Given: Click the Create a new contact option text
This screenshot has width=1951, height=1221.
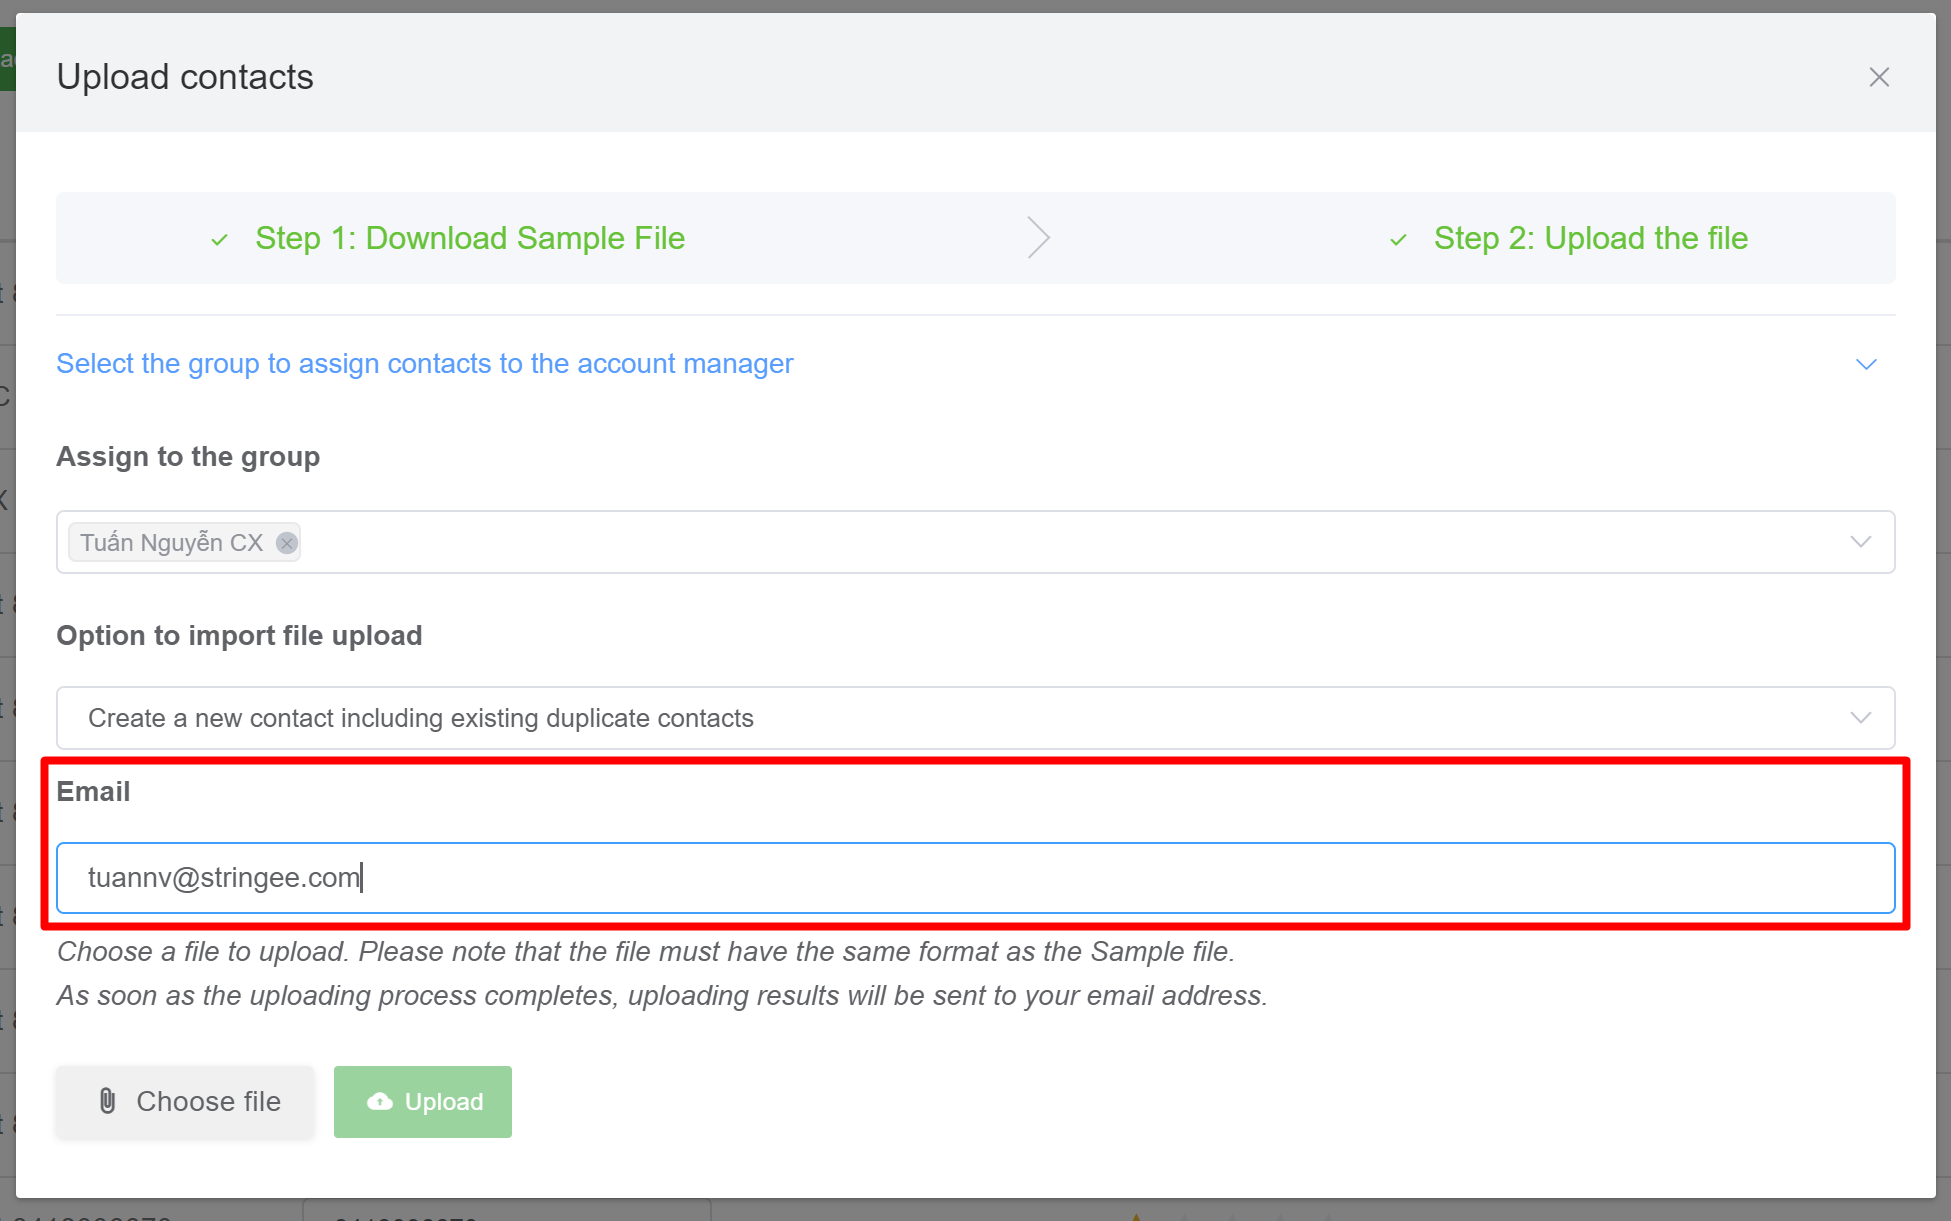Looking at the screenshot, I should [x=420, y=718].
